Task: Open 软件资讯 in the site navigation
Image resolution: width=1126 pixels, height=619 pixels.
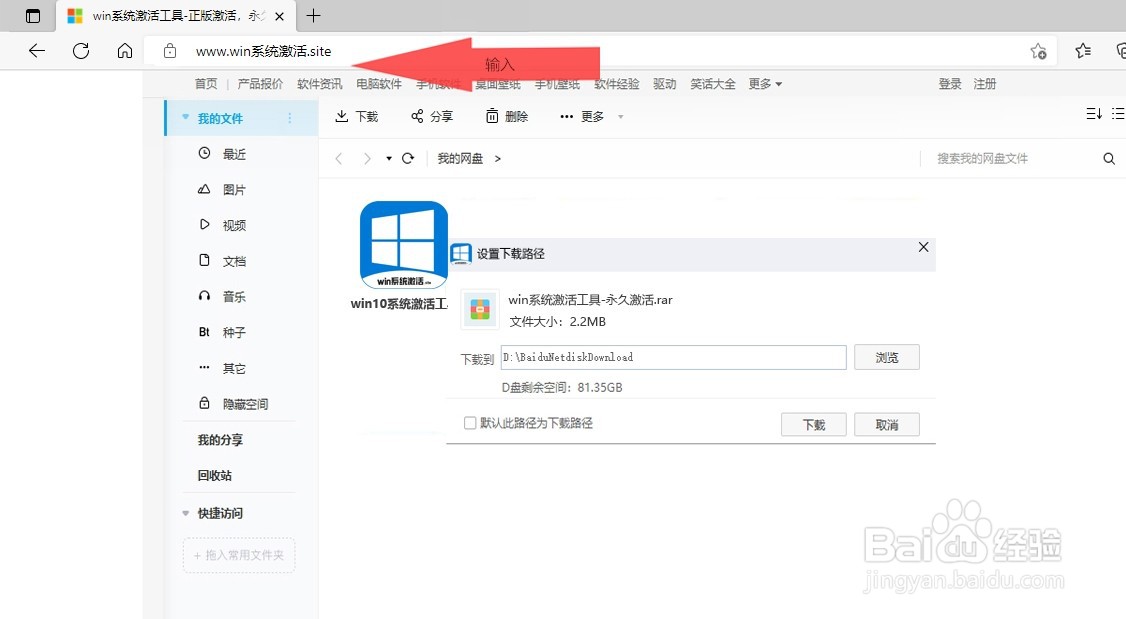Action: click(320, 84)
